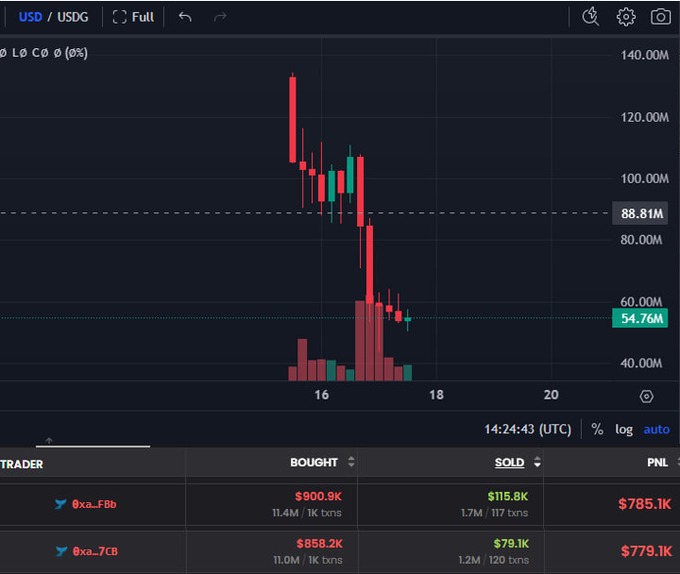Viewport: 680px width, 574px height.
Task: Click the 20 date label on time axis
Action: coord(551,395)
